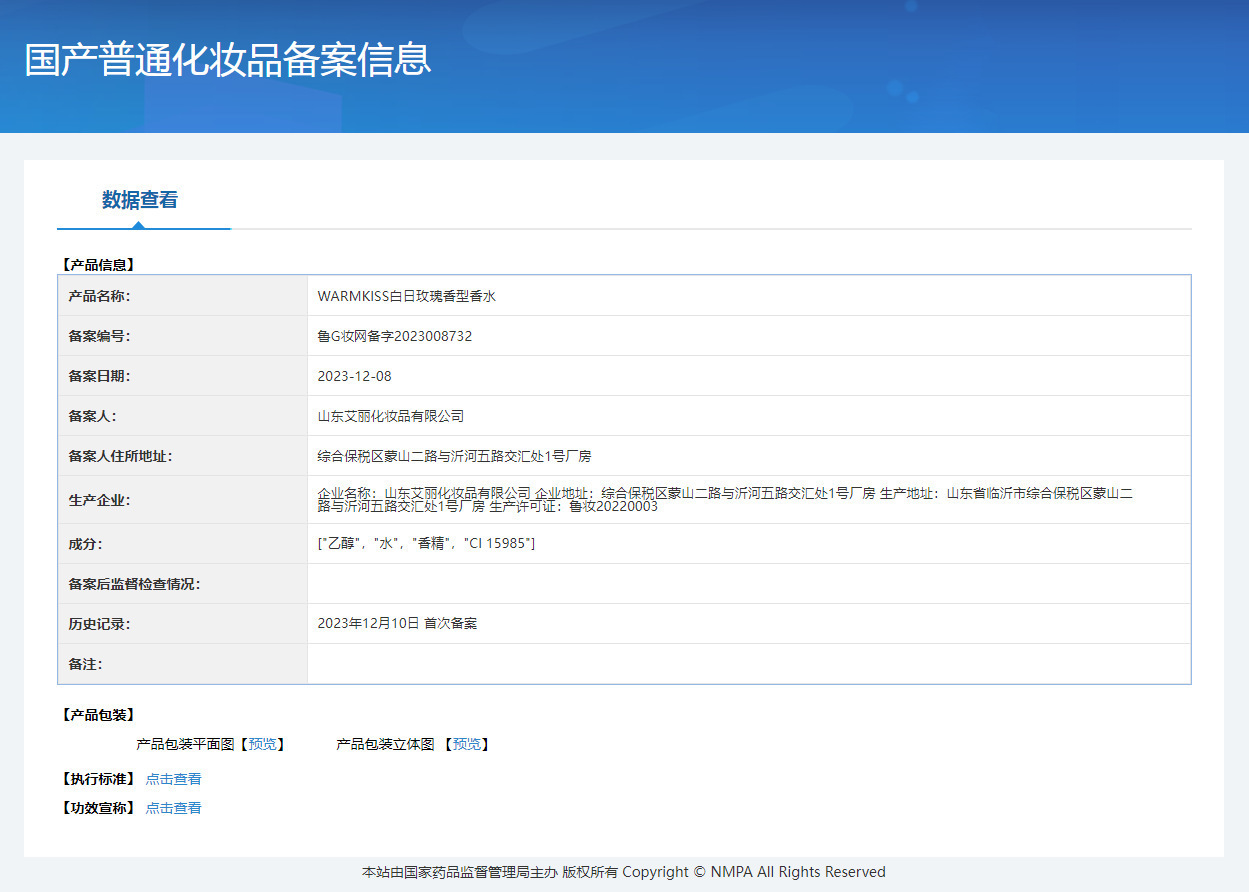The width and height of the screenshot is (1249, 892).
Task: Preview the 产品包装平面图 image
Action: click(x=265, y=744)
